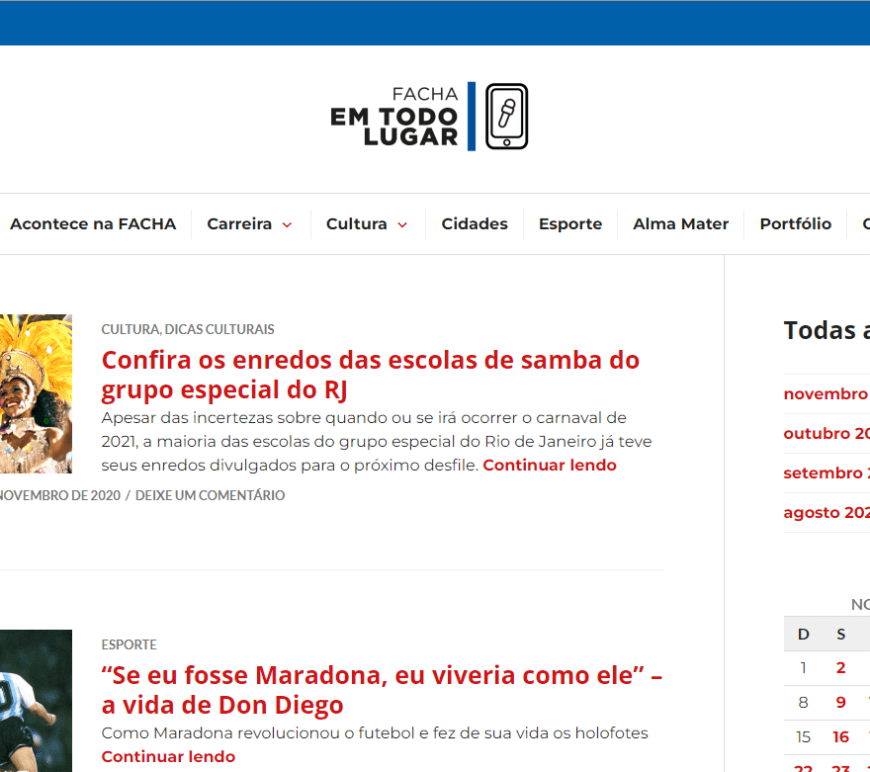This screenshot has width=870, height=772.
Task: Read the samba enredos article headline
Action: pyautogui.click(x=370, y=373)
